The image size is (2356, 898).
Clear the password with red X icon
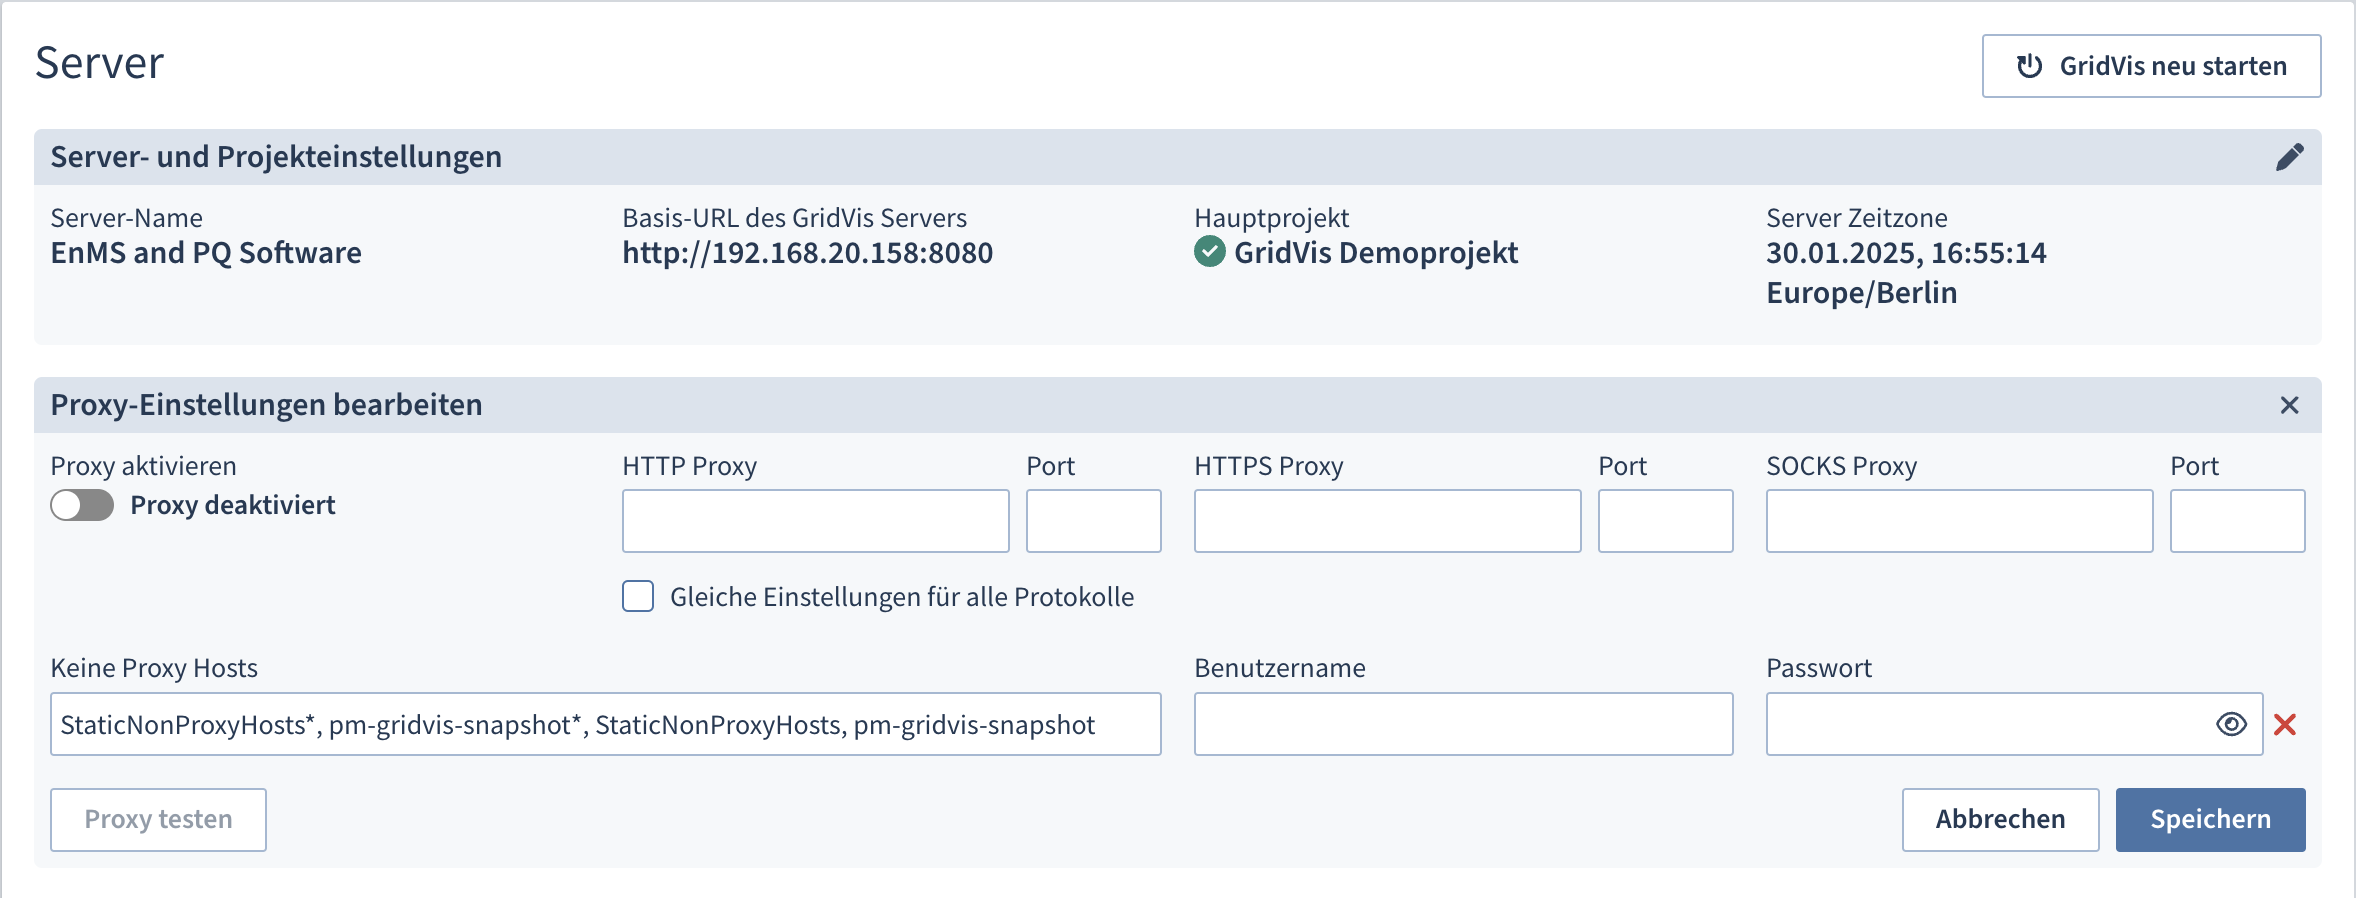[x=2285, y=724]
